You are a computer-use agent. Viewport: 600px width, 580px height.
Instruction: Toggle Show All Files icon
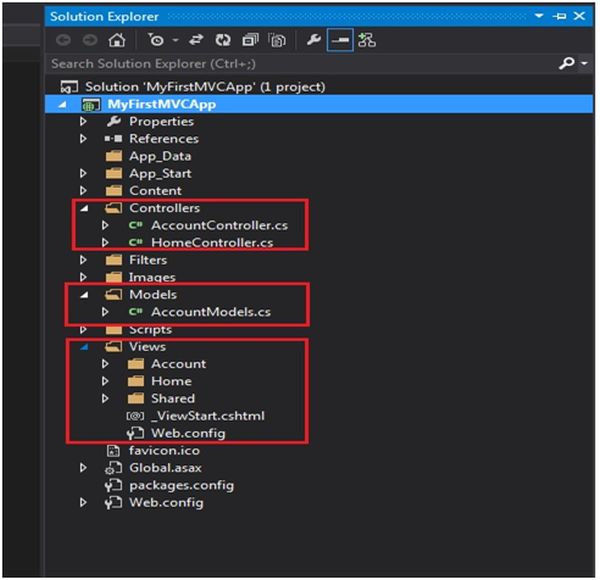277,40
